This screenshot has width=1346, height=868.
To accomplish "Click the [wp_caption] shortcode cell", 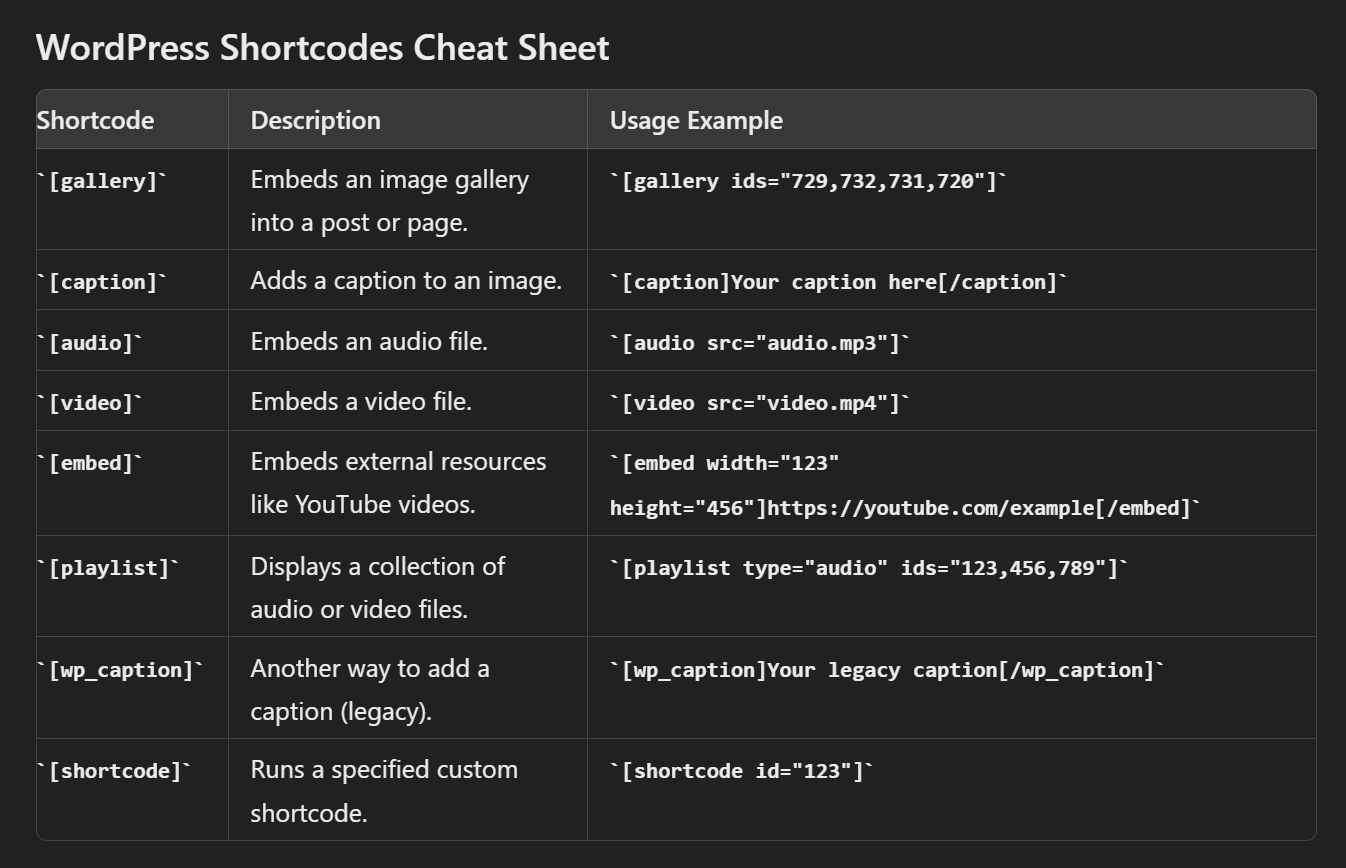I will tap(120, 670).
